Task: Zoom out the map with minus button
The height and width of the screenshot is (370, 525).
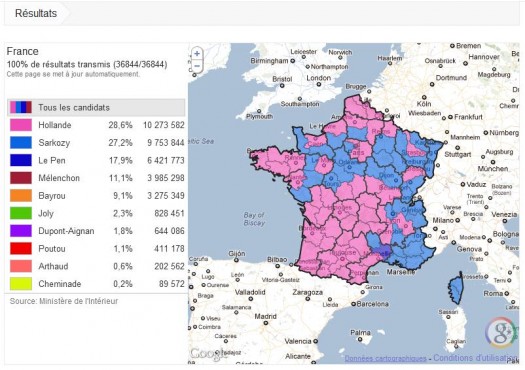Action: click(x=197, y=66)
